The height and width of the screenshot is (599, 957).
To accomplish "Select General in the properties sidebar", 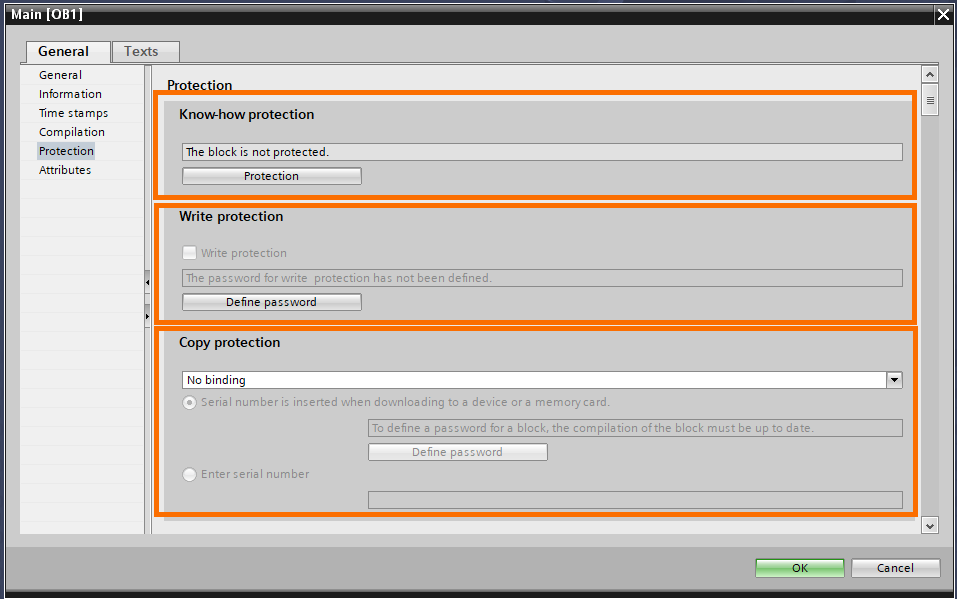I will click(59, 74).
